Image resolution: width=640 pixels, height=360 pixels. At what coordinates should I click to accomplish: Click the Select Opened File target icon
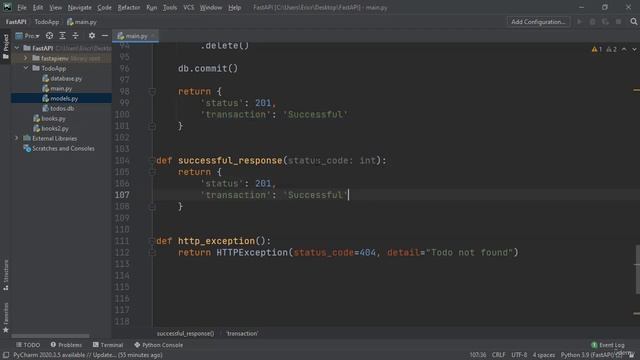point(49,36)
